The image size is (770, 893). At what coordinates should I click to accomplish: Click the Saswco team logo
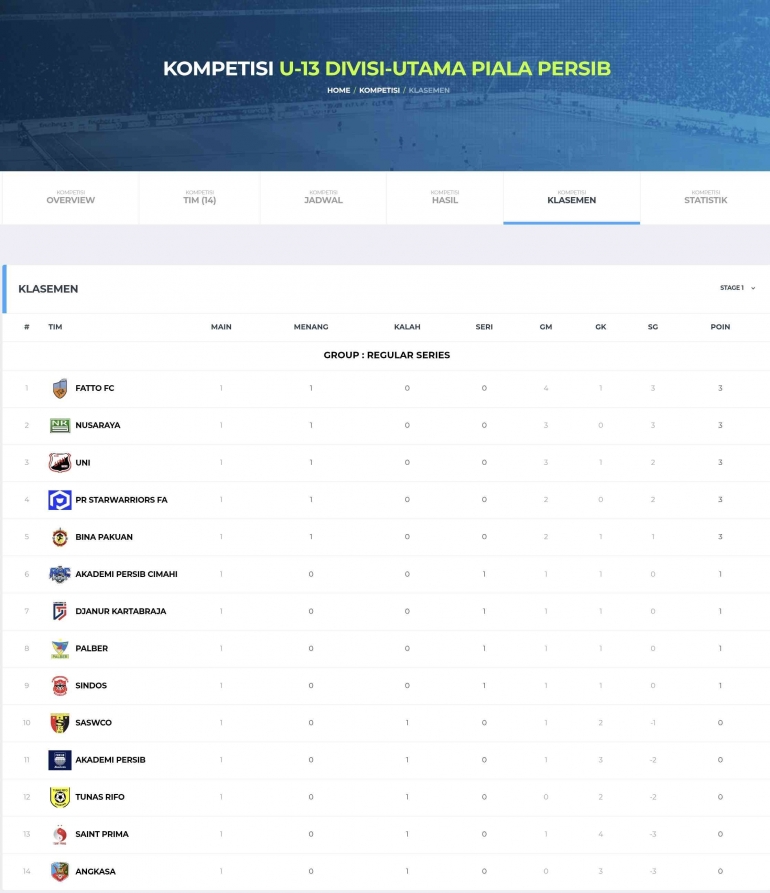click(x=60, y=723)
